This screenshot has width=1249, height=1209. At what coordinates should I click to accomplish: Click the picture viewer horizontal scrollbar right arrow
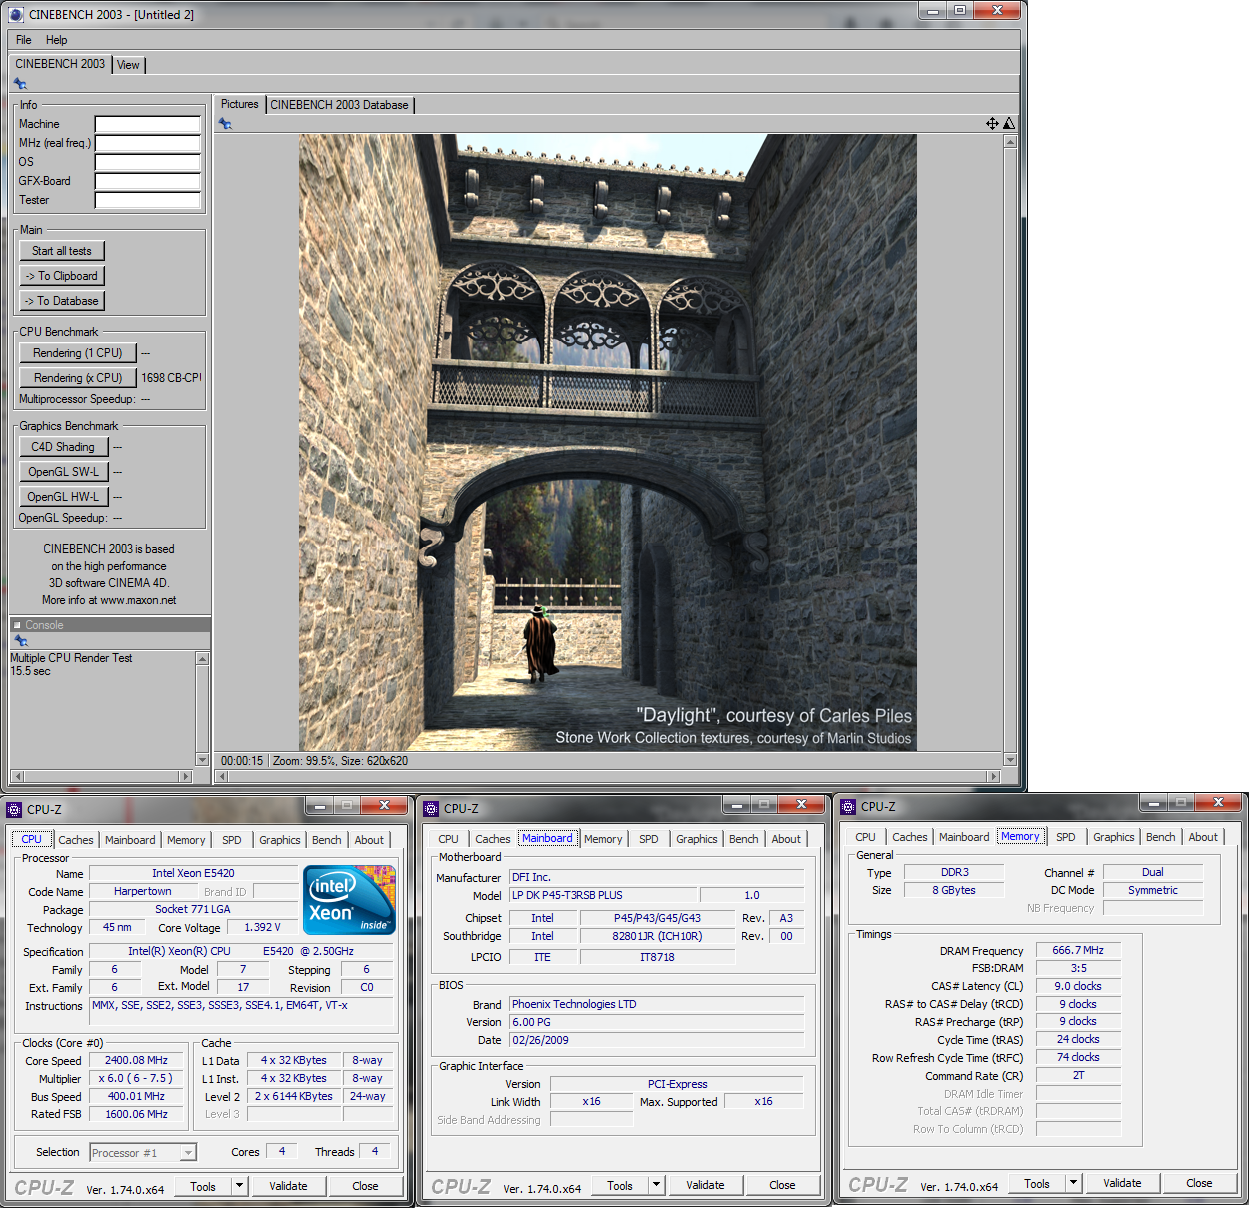[x=993, y=777]
